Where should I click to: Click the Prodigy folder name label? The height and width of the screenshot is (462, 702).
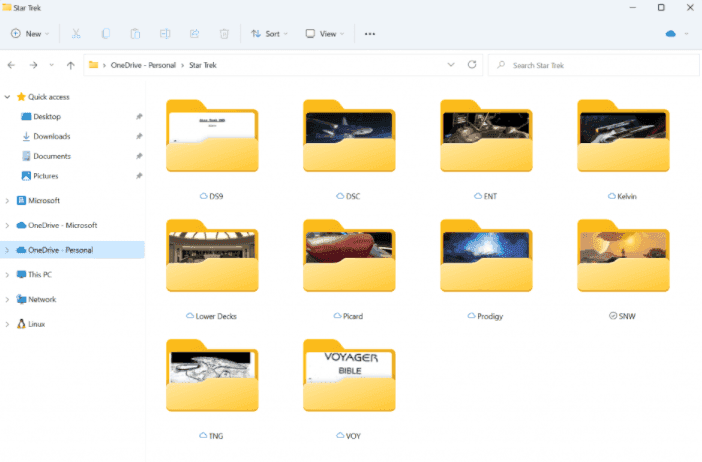click(x=490, y=316)
